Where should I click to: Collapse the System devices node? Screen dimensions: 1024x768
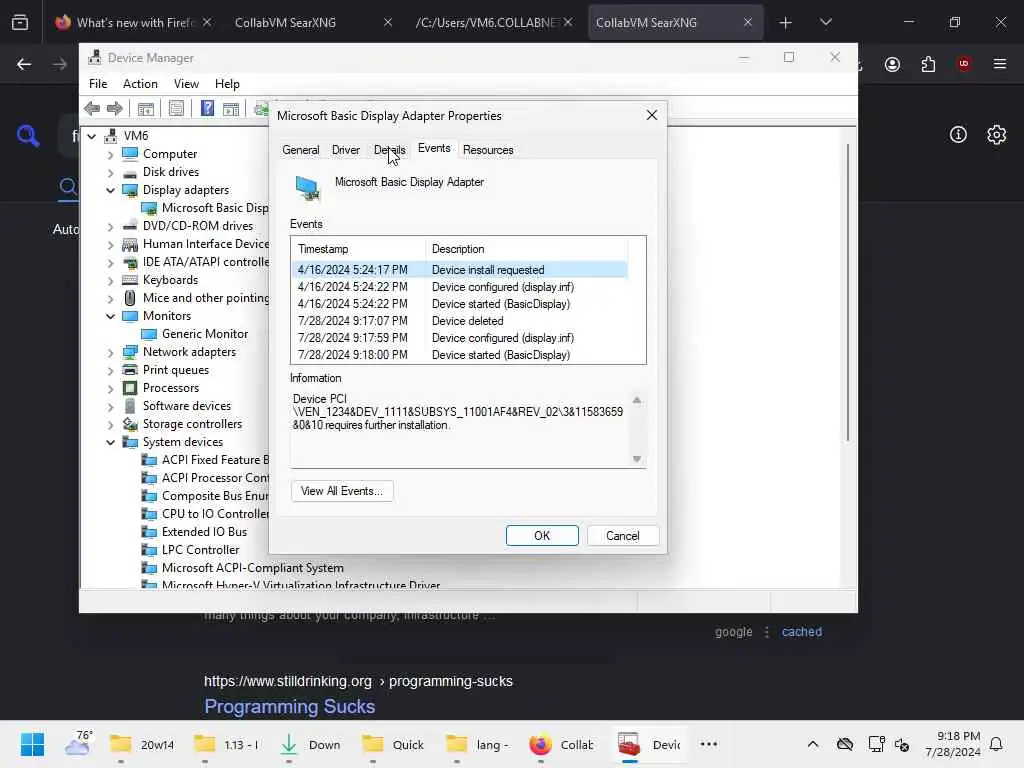click(x=110, y=443)
